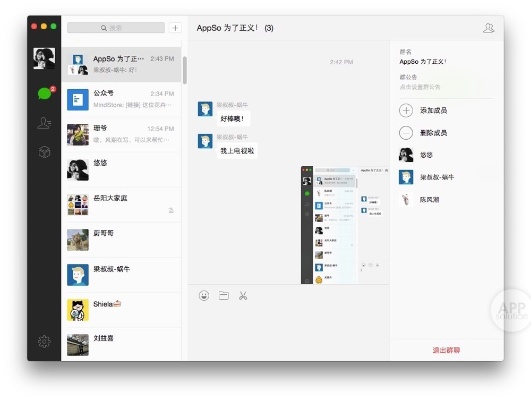Select member 梁叔叔-蜗牛 in members panel
Screen dimensions: 531x400
point(426,177)
